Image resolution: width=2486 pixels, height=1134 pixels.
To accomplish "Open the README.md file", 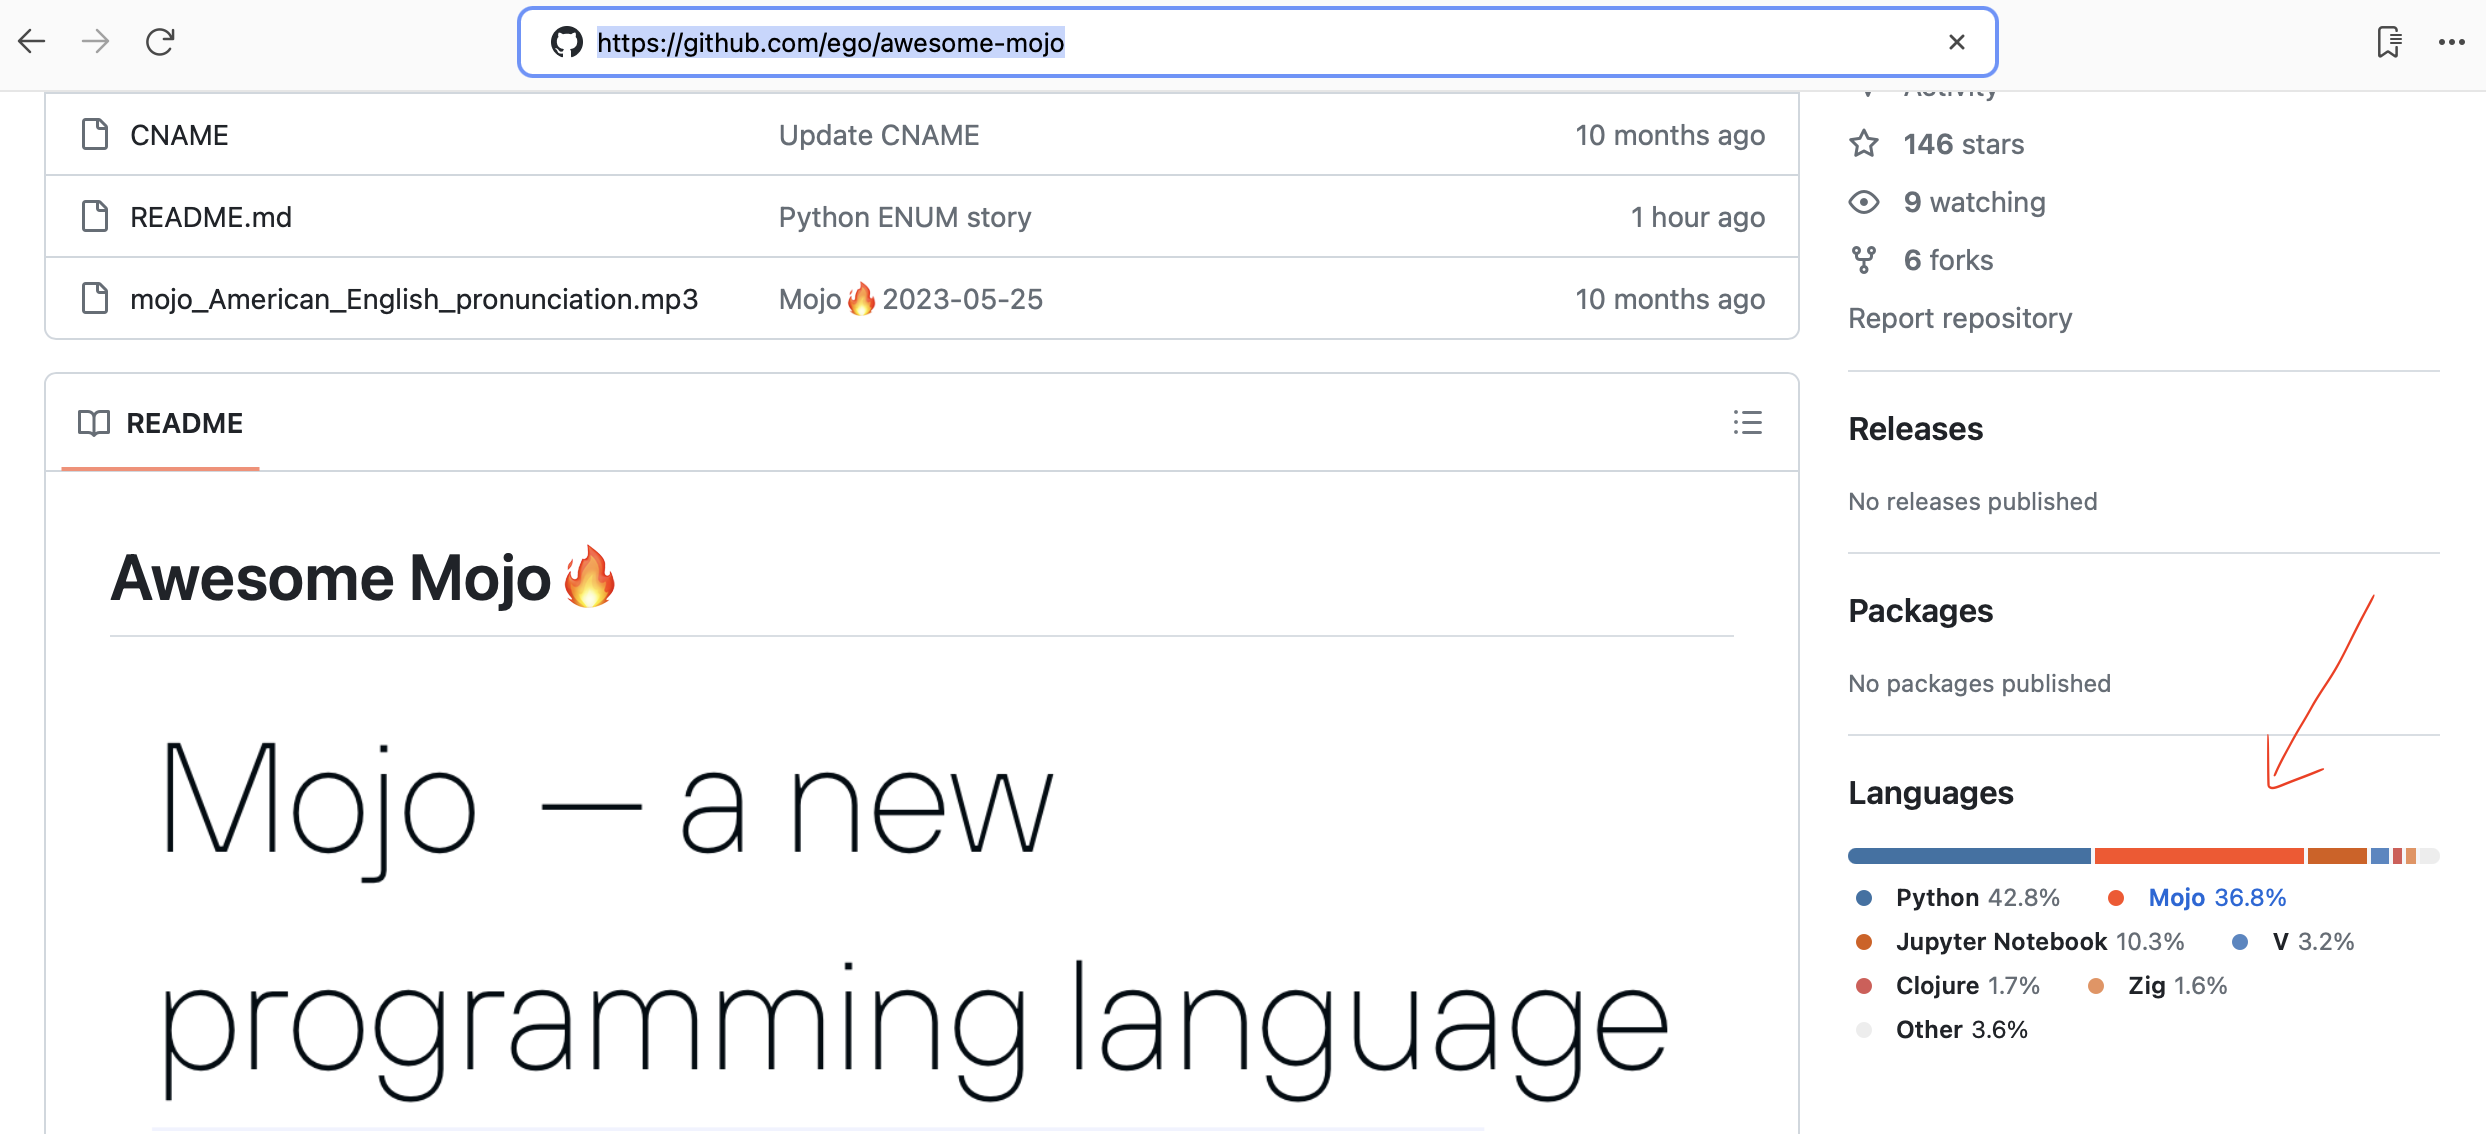I will coord(210,217).
